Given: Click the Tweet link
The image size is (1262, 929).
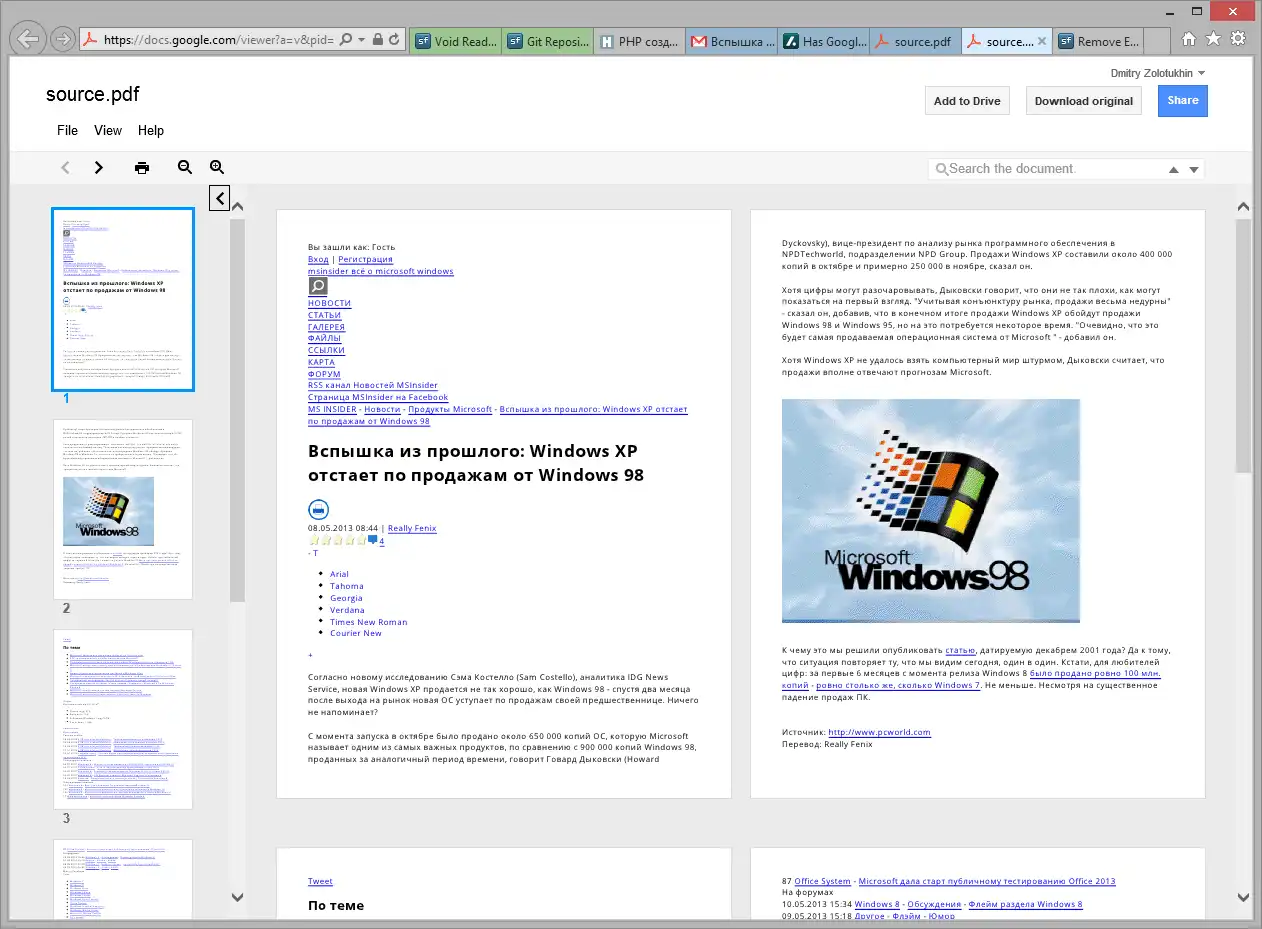Looking at the screenshot, I should (x=320, y=881).
